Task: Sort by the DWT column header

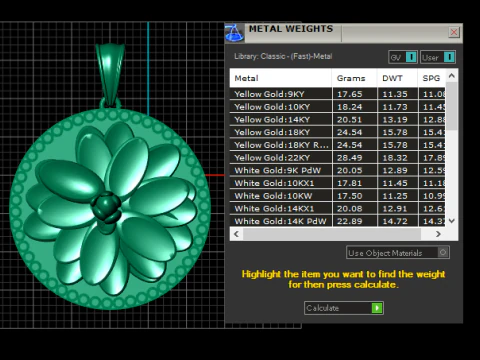Action: click(x=397, y=78)
